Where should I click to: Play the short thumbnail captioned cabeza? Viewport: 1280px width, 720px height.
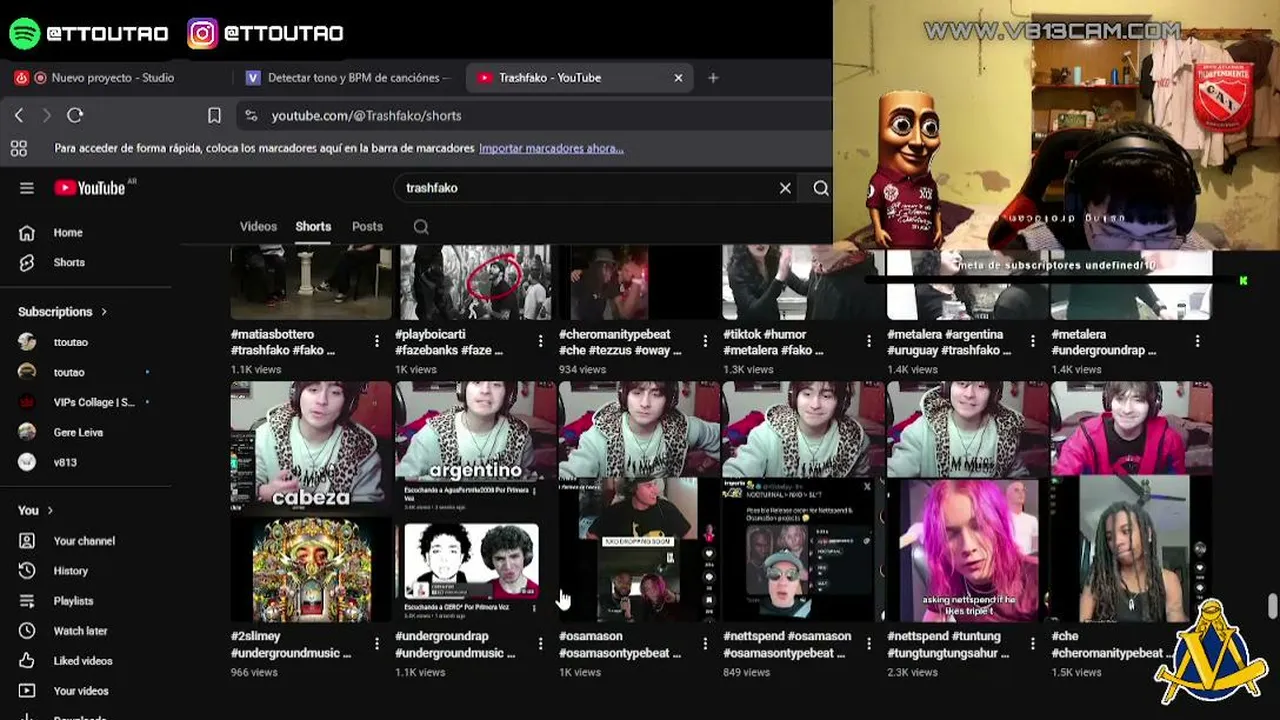pyautogui.click(x=311, y=501)
